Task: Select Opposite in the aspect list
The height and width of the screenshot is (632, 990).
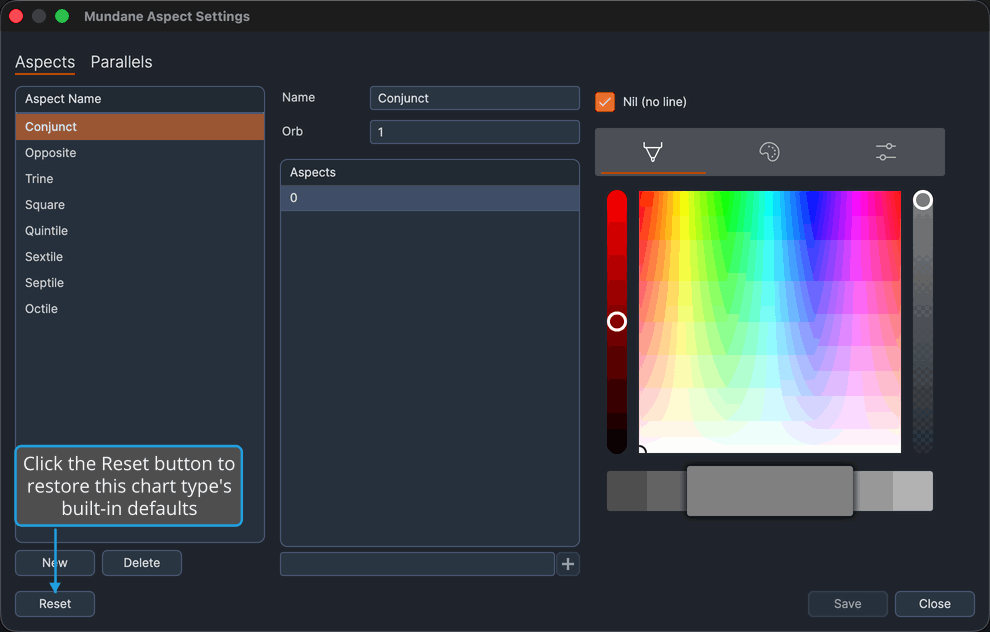Action: click(140, 153)
